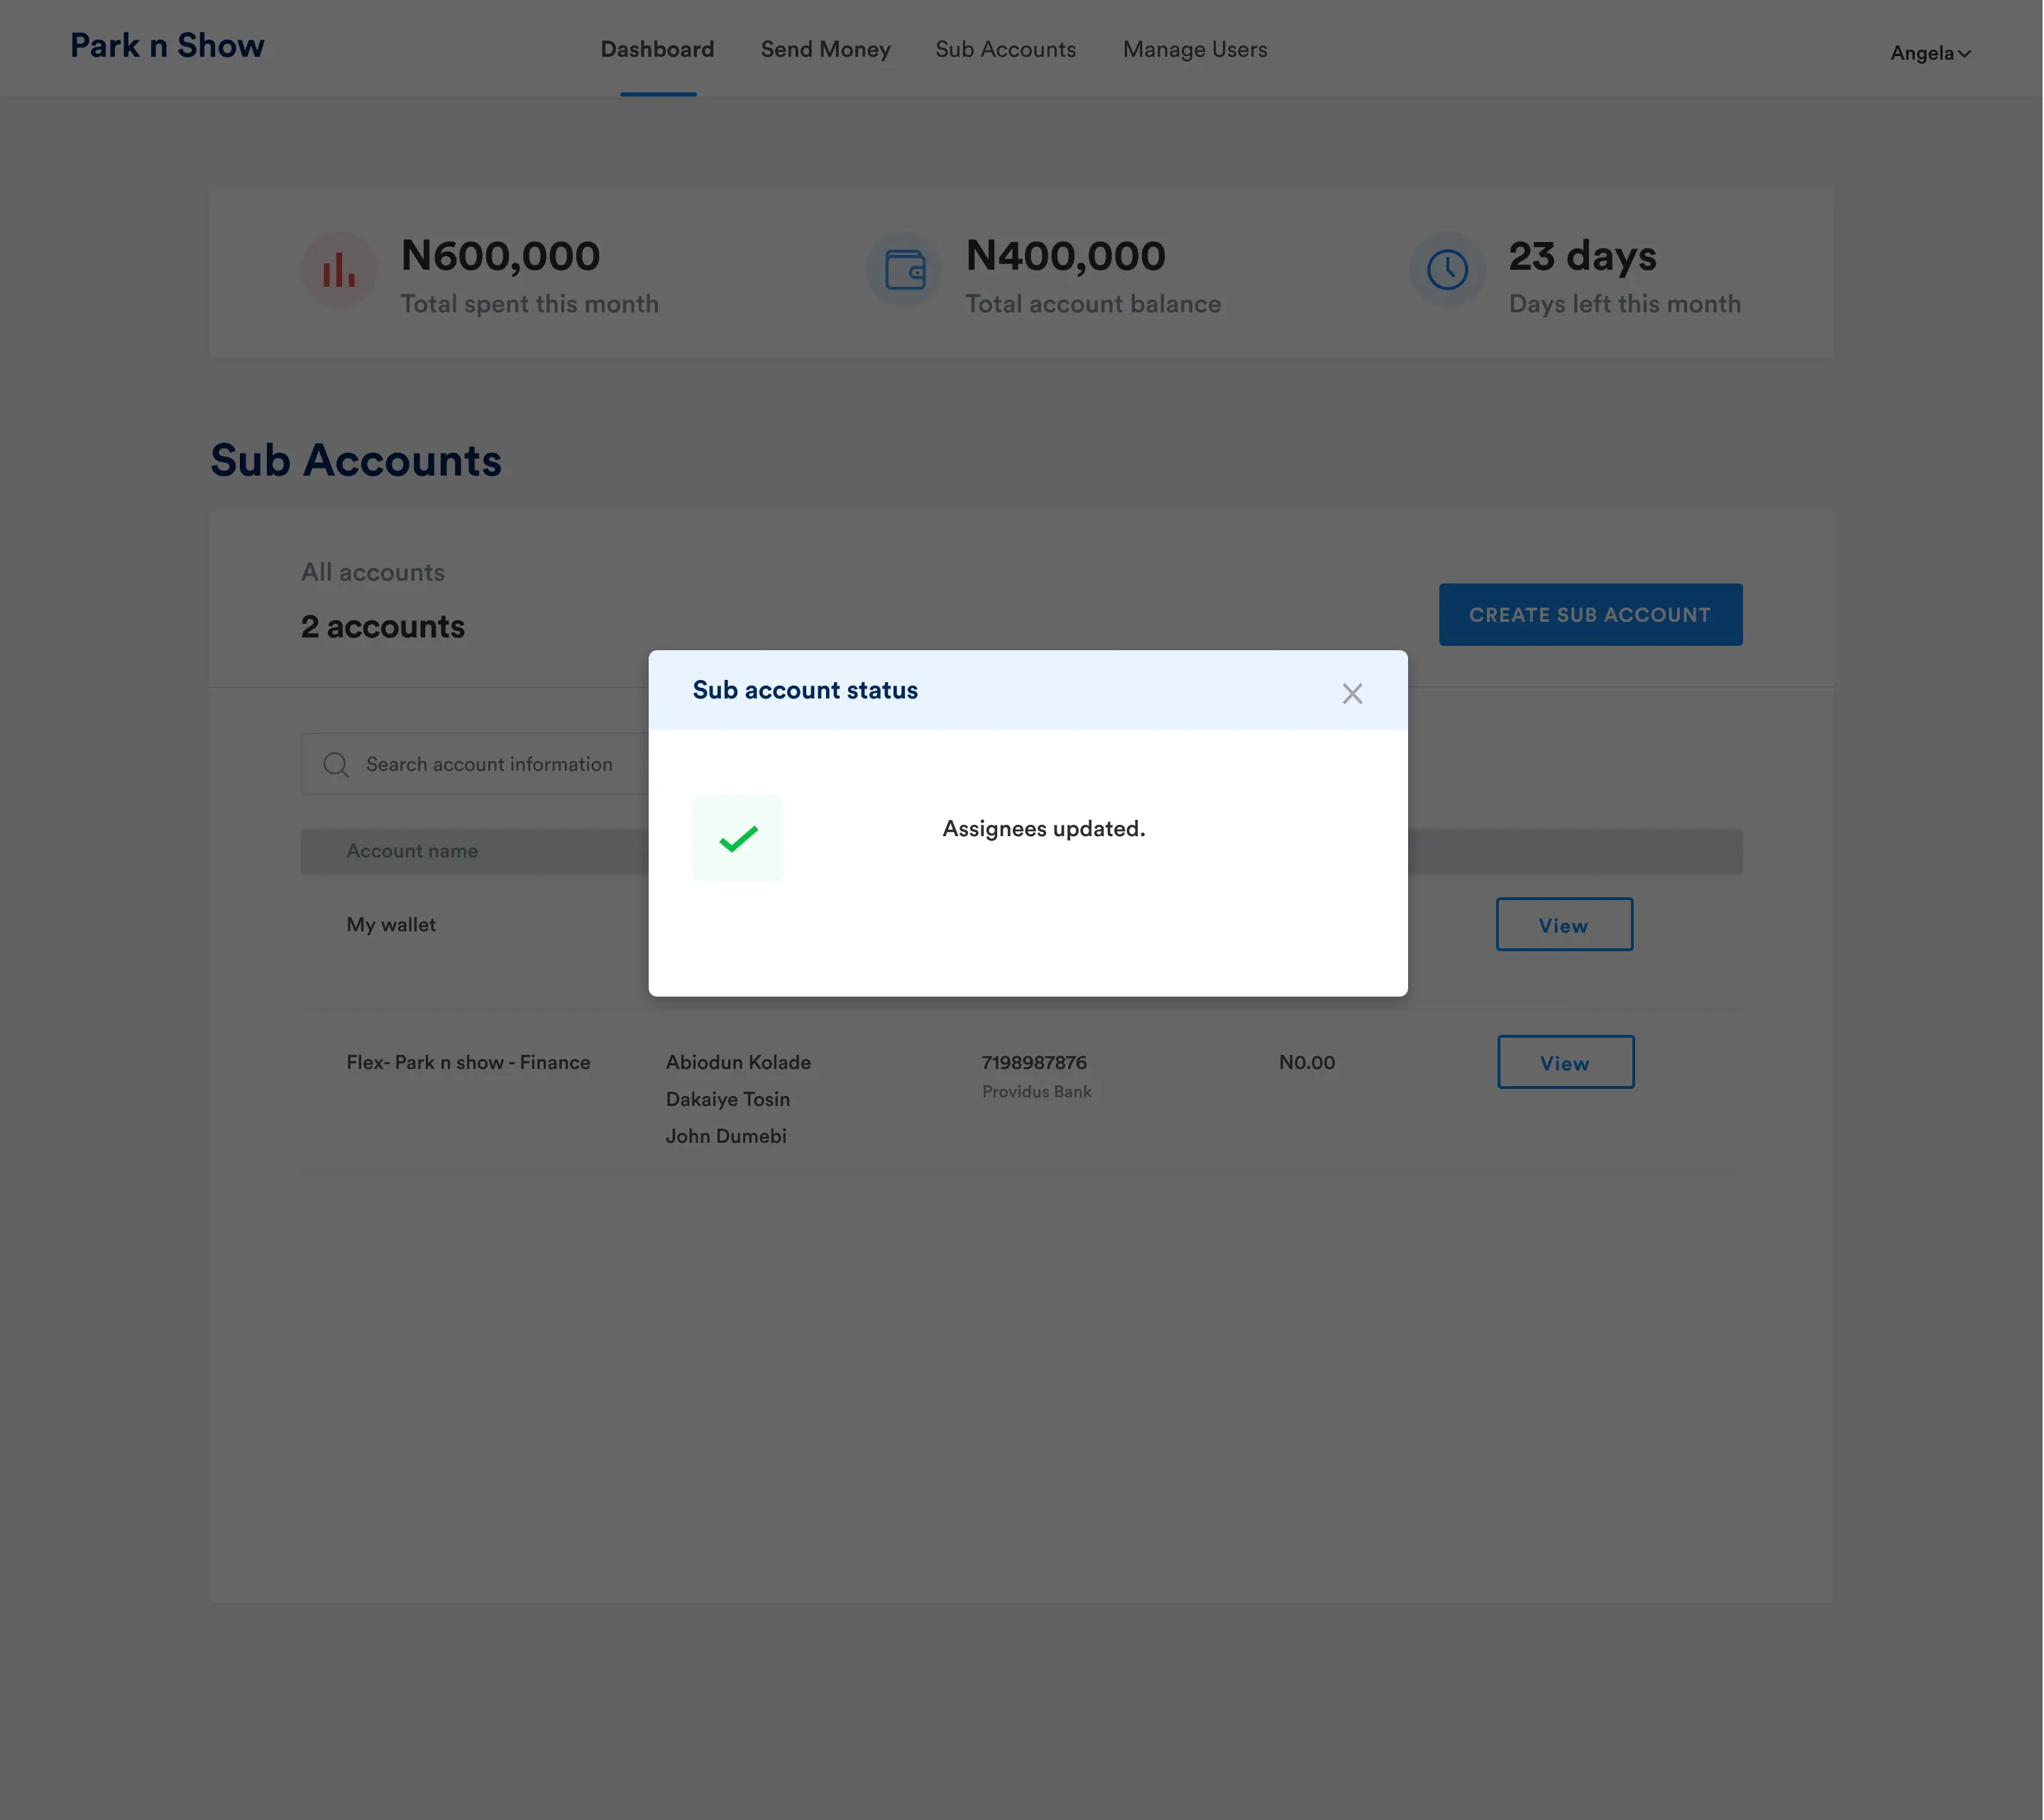Click assignee Dakaiye Tosin
This screenshot has width=2044, height=1820.
tap(728, 1099)
